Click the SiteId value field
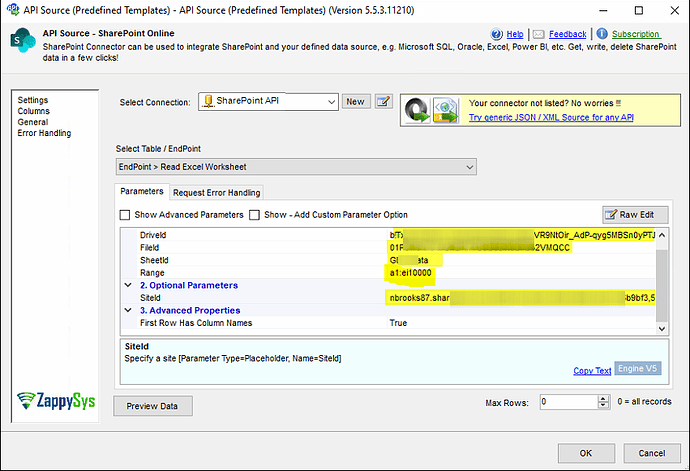This screenshot has width=690, height=471. tap(521, 298)
